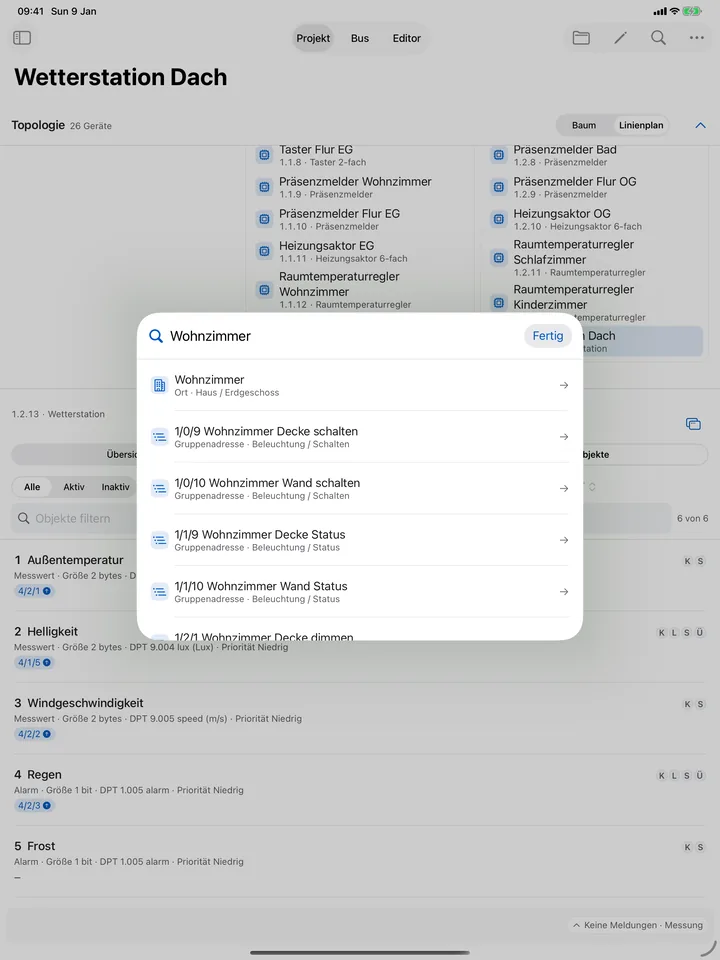The width and height of the screenshot is (720, 960).
Task: Select device icon of Präsenzmelder Wohnzimmer
Action: (x=264, y=187)
